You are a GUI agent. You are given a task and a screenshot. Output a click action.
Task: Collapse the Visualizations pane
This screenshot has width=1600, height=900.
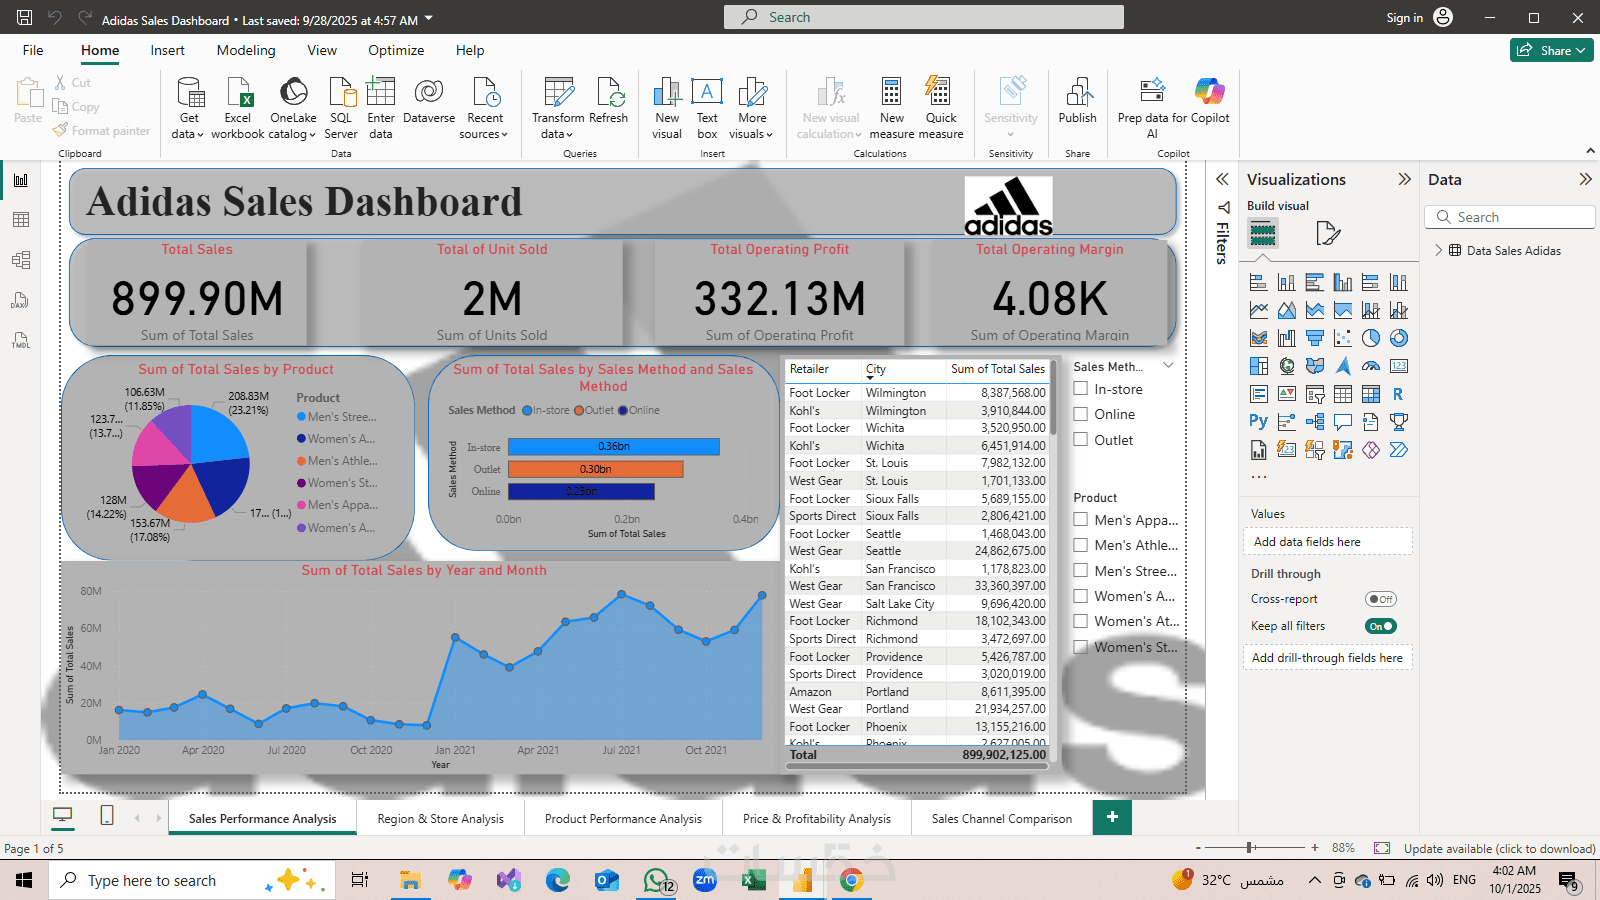pos(1404,179)
